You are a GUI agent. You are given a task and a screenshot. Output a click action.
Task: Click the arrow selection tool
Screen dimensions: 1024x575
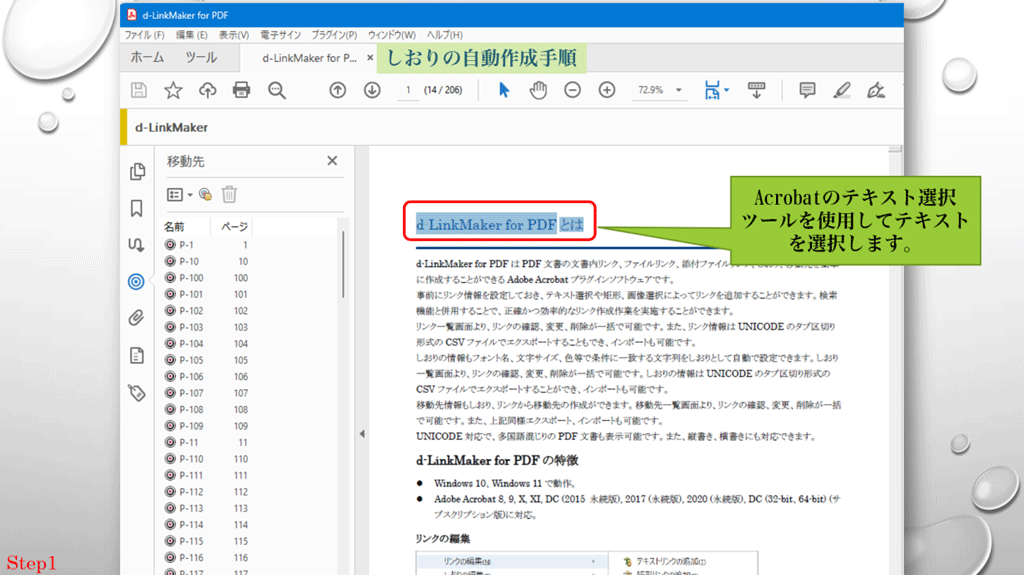[504, 90]
